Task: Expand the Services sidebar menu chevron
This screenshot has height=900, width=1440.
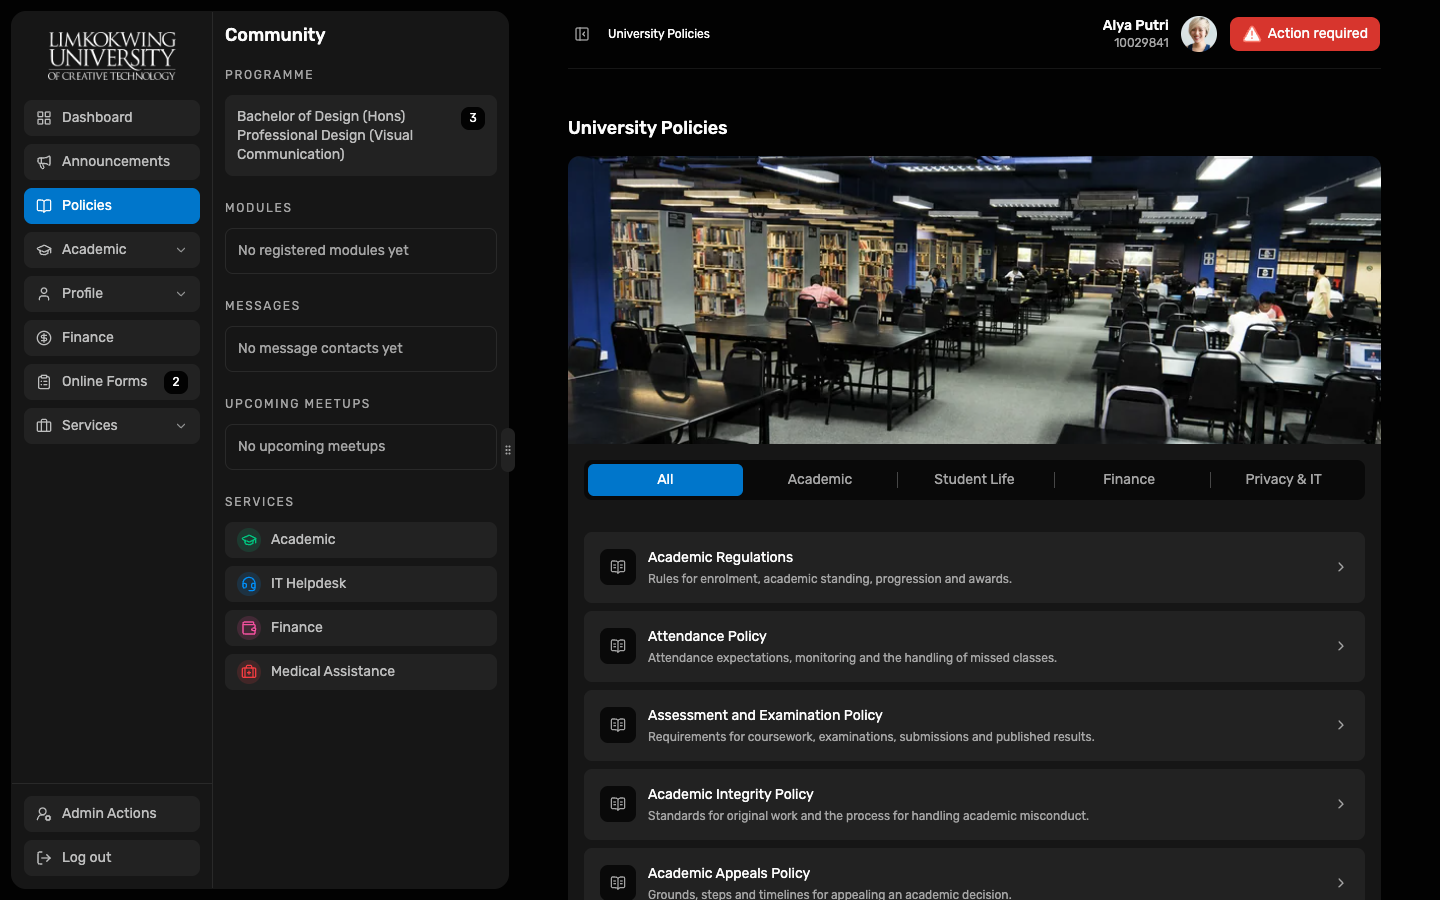Action: tap(181, 426)
